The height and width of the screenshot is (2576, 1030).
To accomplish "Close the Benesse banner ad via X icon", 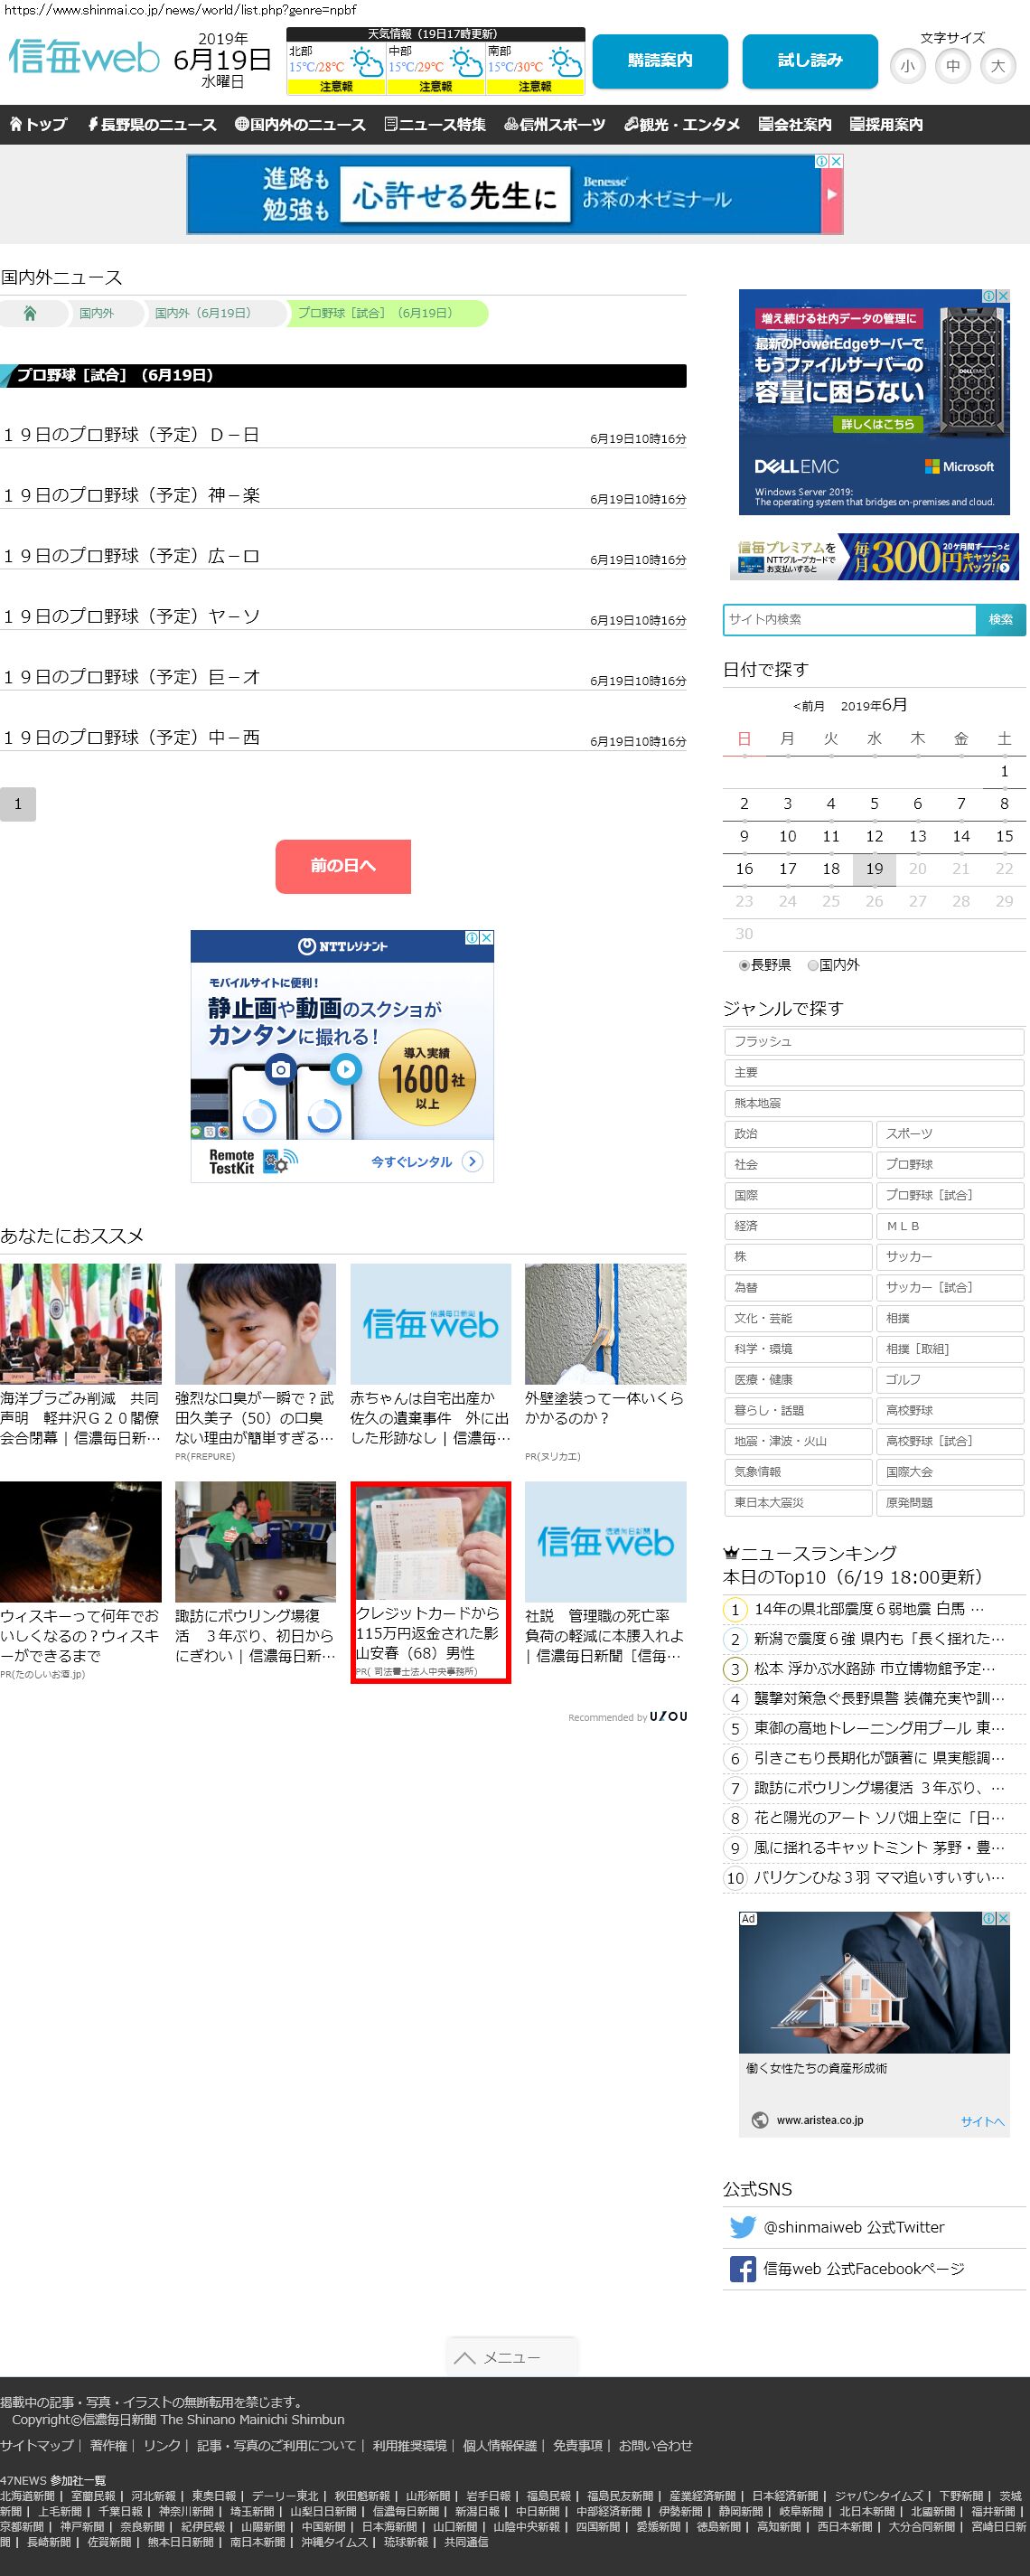I will click(x=836, y=161).
